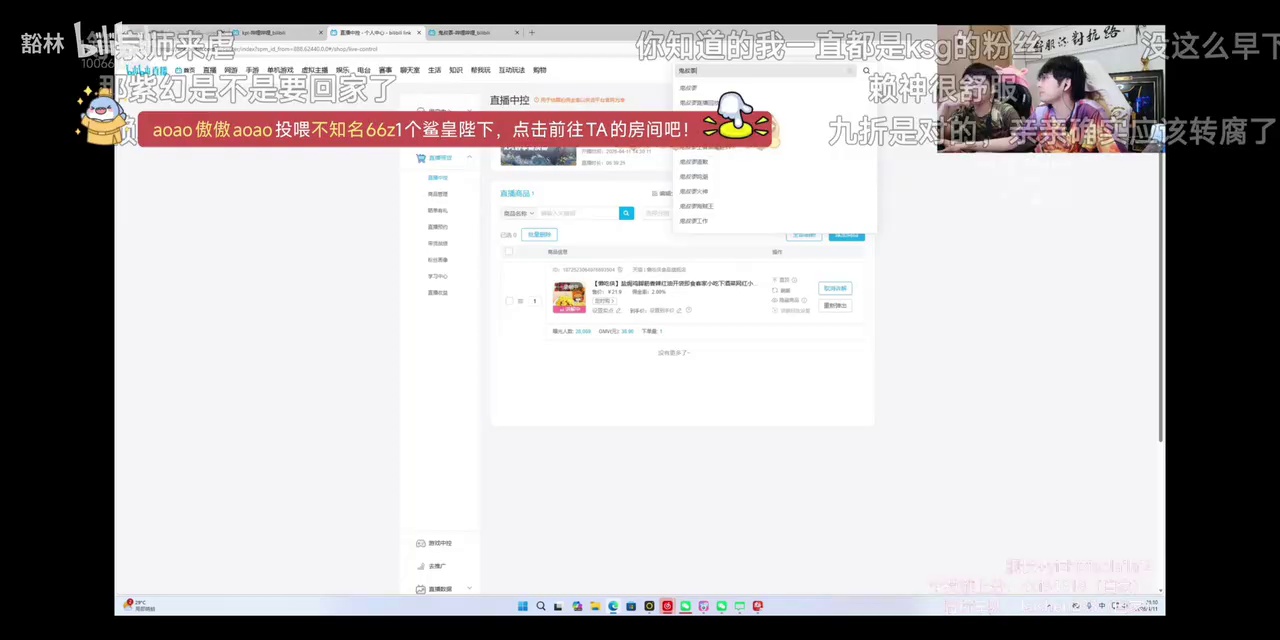The image size is (1280, 640).
Task: Open the 商品名称 search type dropdown
Action: pos(517,213)
